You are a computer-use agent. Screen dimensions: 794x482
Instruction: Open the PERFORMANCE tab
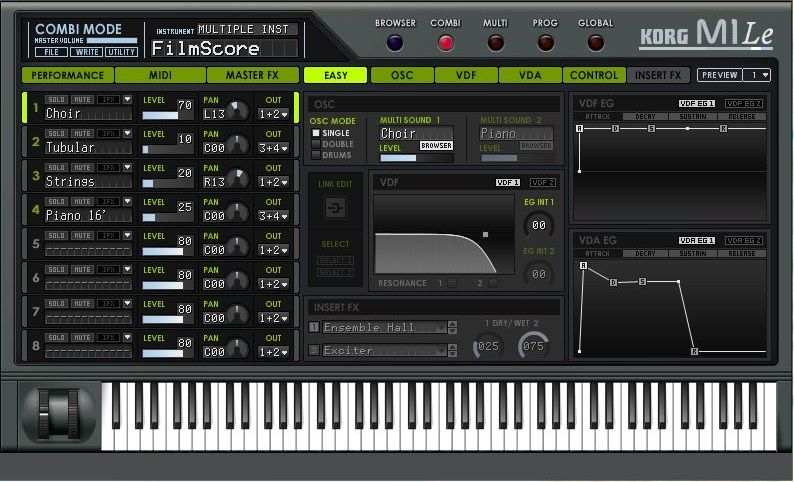67,75
